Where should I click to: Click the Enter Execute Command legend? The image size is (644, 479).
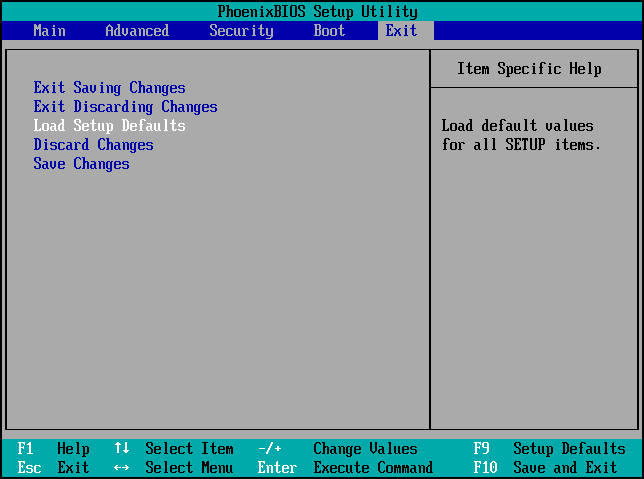[345, 467]
